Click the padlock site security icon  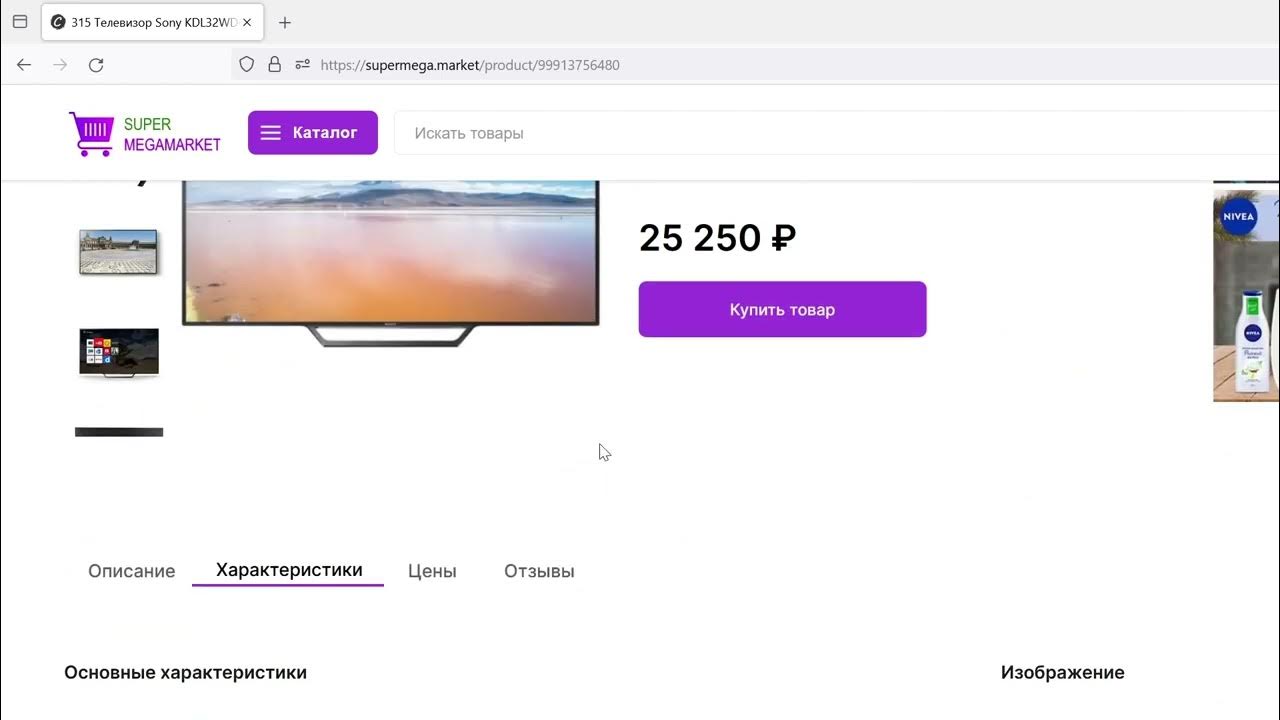tap(274, 65)
